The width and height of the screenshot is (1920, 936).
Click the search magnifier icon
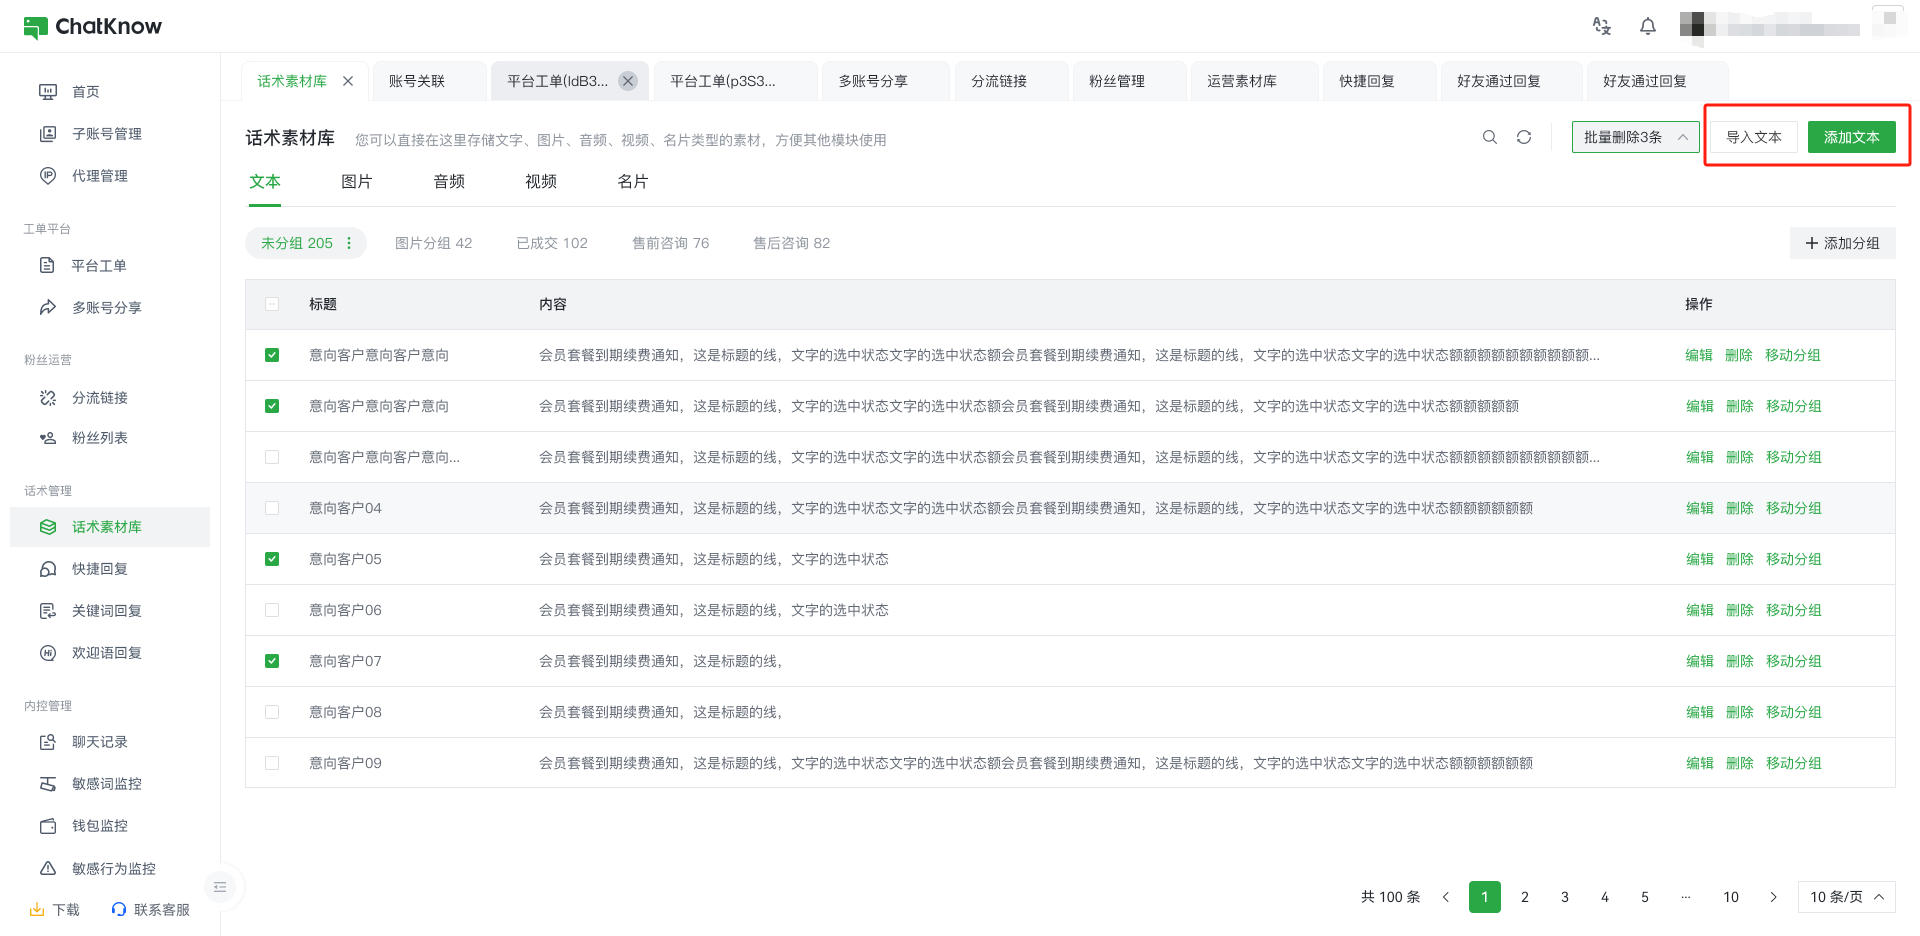tap(1489, 137)
